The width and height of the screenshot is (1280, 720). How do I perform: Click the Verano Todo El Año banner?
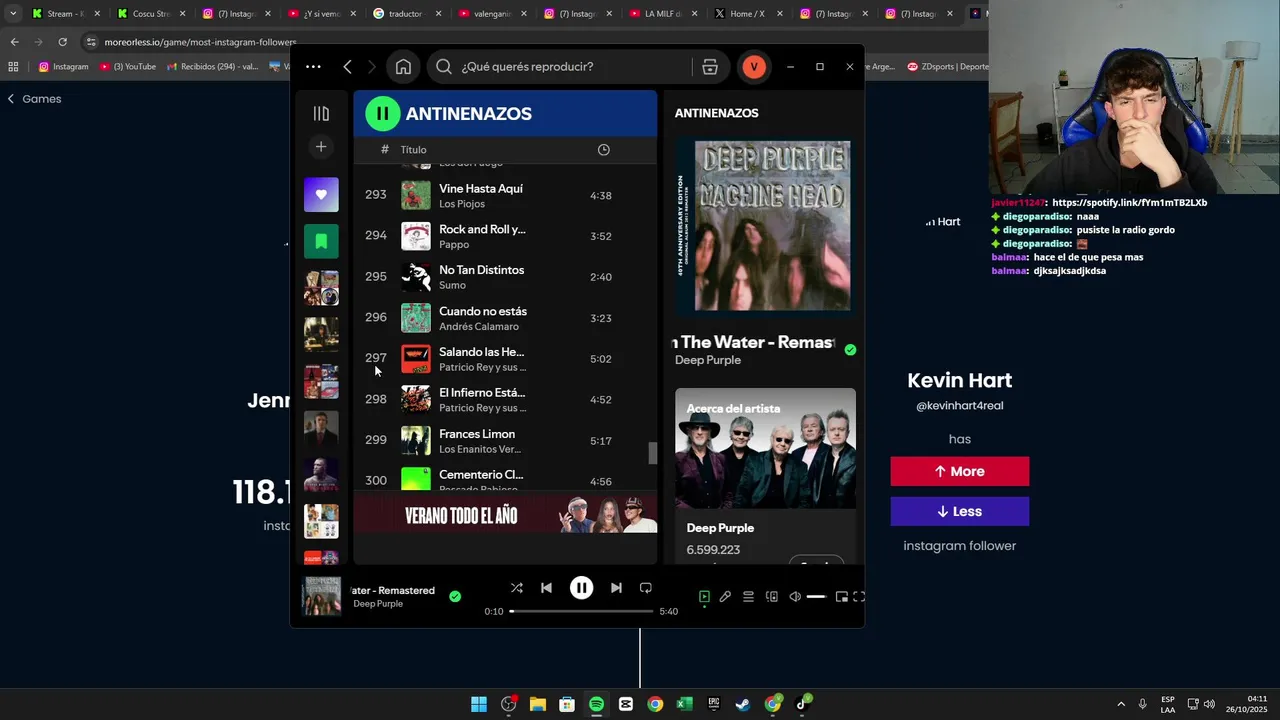[505, 515]
